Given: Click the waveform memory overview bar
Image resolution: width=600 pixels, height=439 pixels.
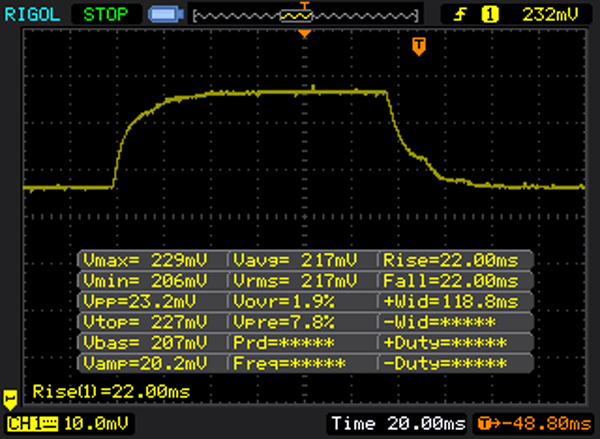Looking at the screenshot, I should 305,16.
